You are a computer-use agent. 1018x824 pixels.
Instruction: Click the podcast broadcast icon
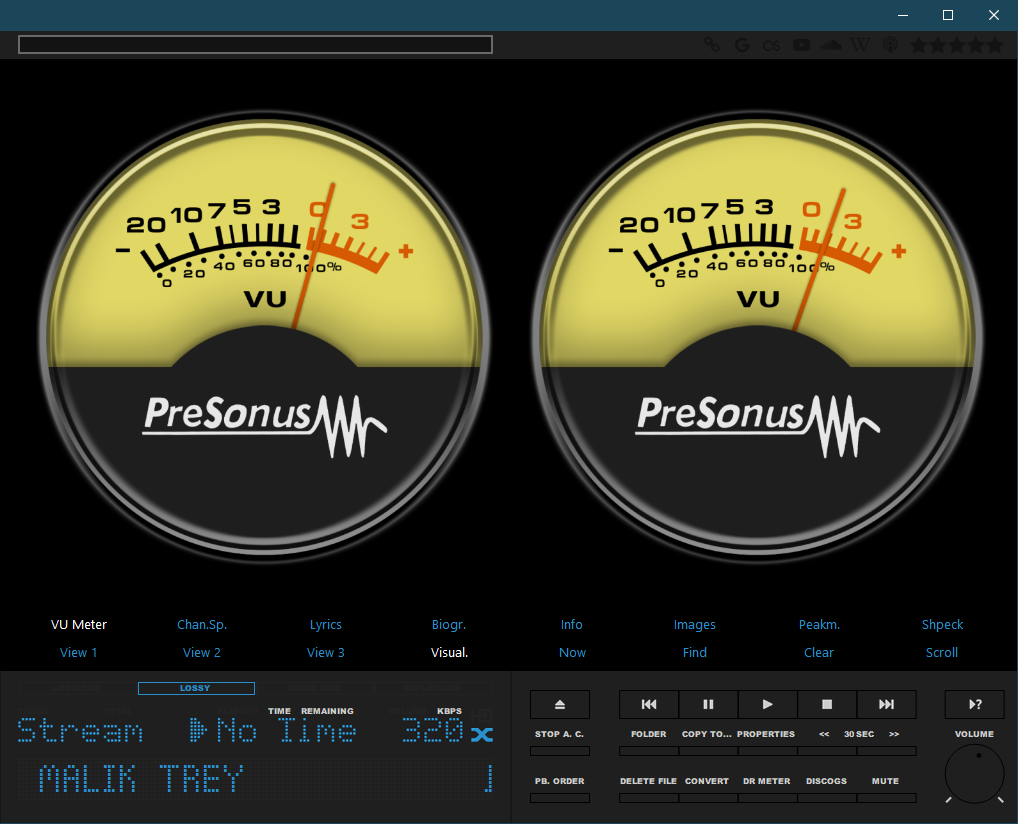[890, 45]
